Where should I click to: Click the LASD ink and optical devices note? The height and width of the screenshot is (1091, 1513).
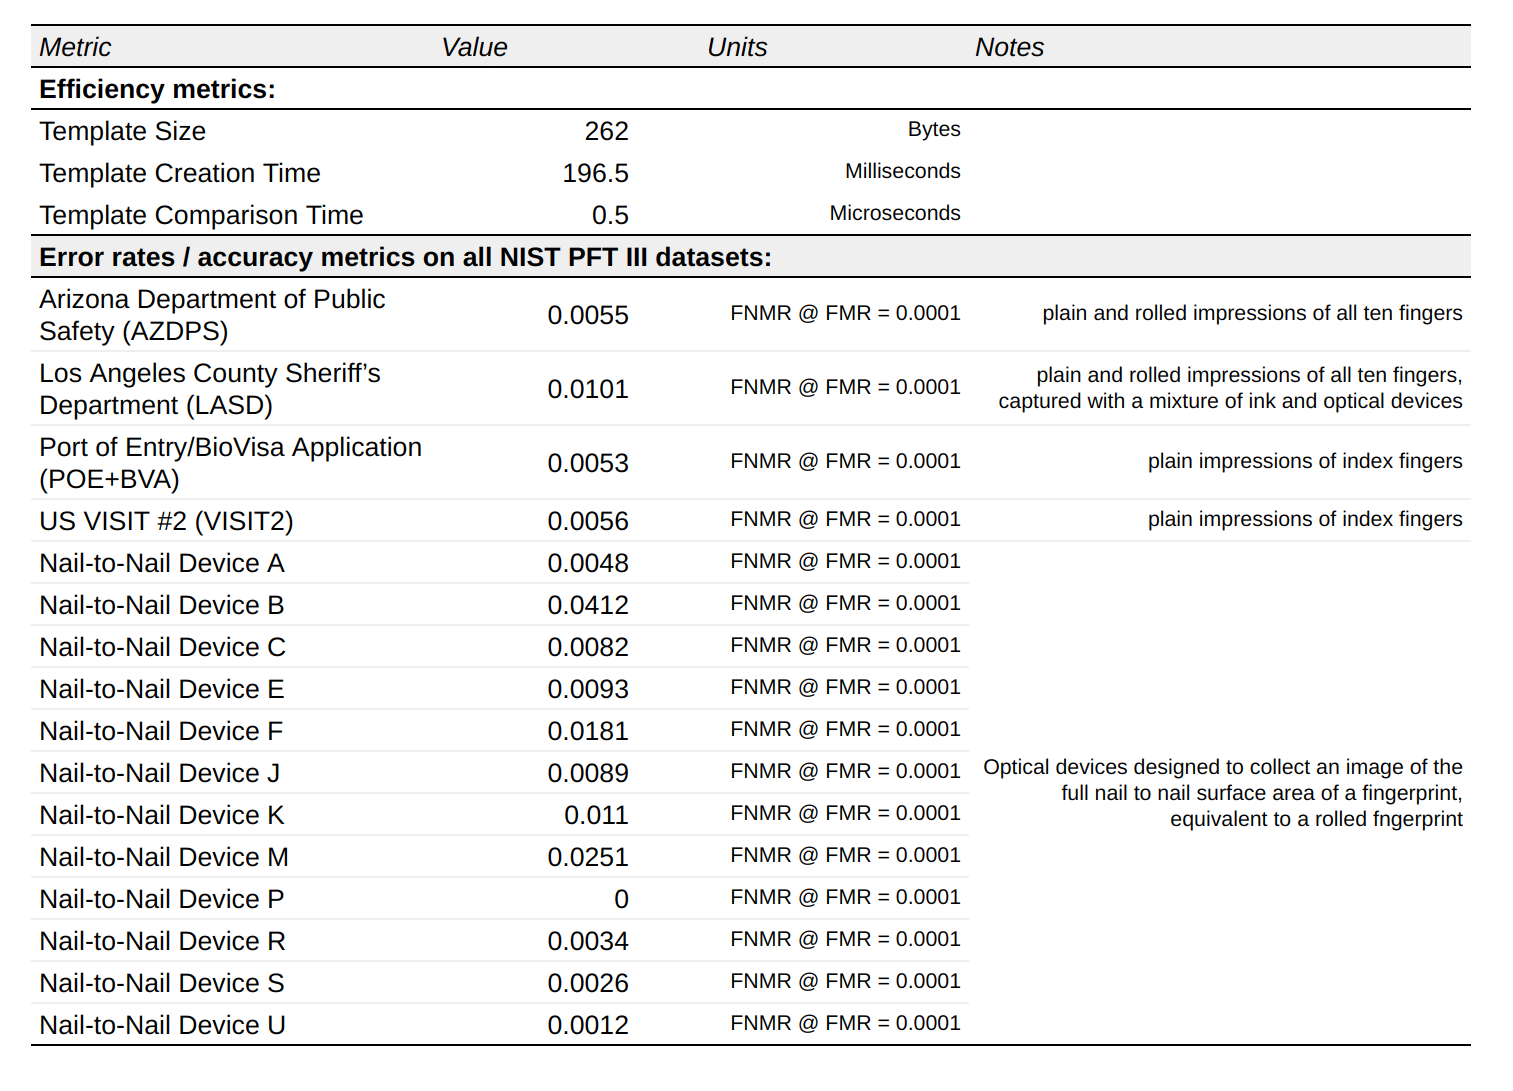(x=1229, y=388)
